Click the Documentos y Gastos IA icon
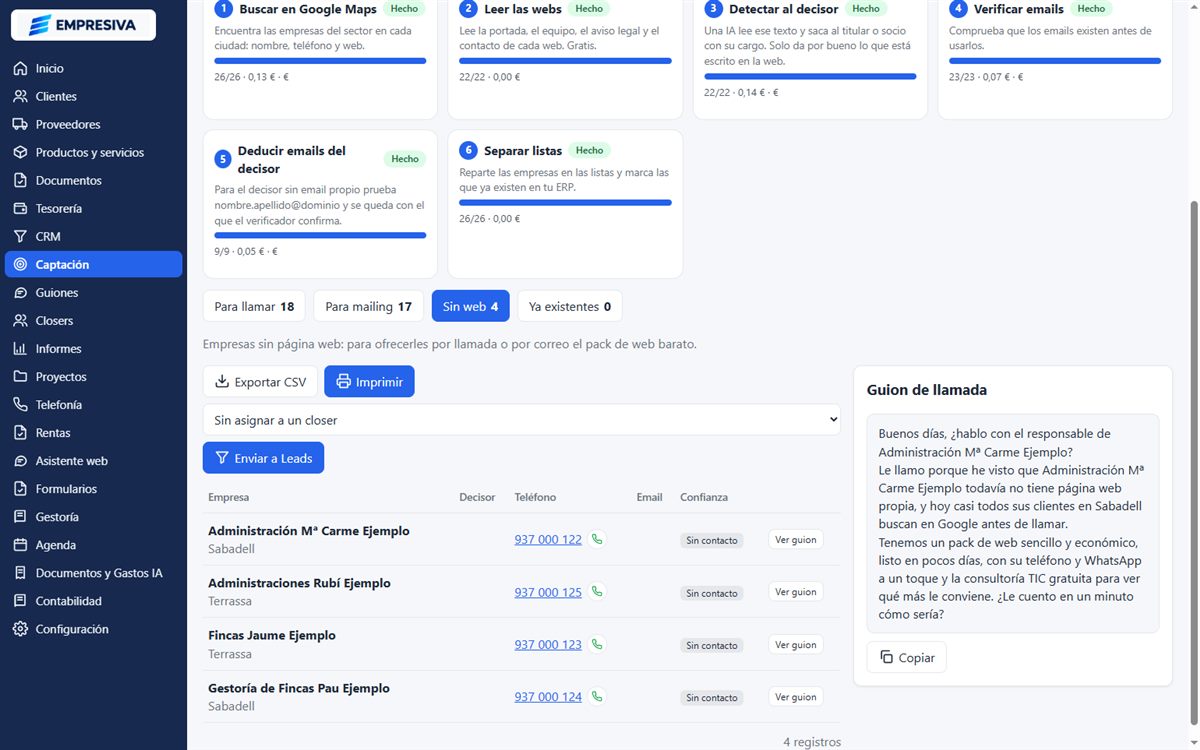 (20, 572)
